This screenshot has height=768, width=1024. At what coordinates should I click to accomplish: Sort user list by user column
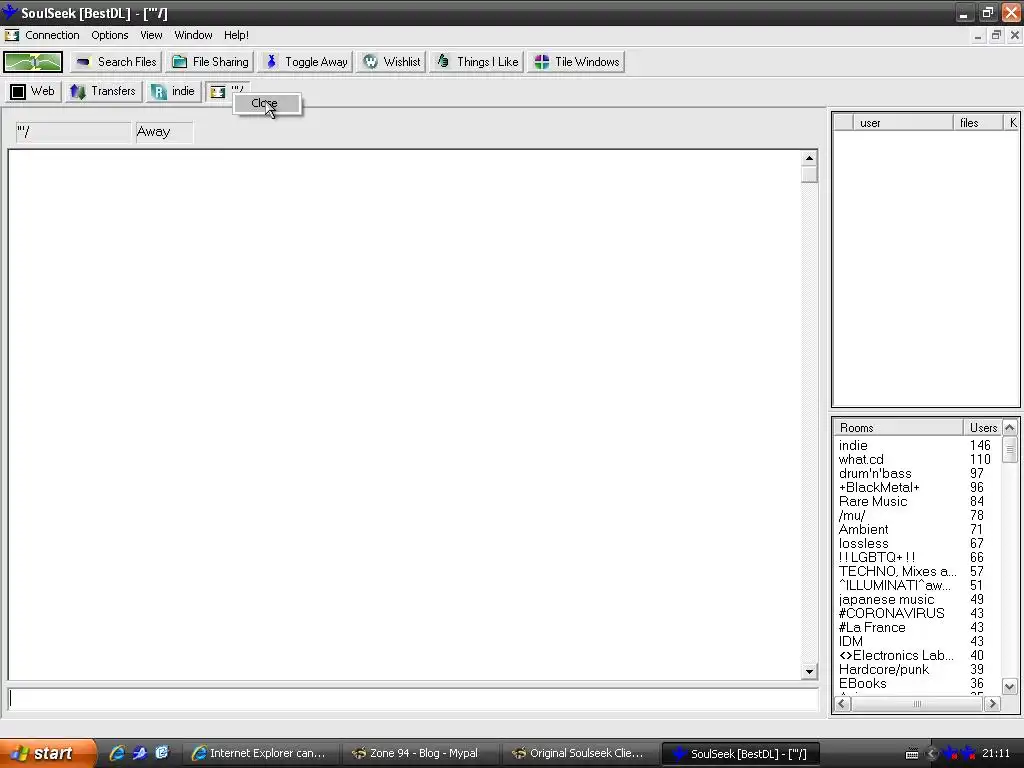click(902, 123)
